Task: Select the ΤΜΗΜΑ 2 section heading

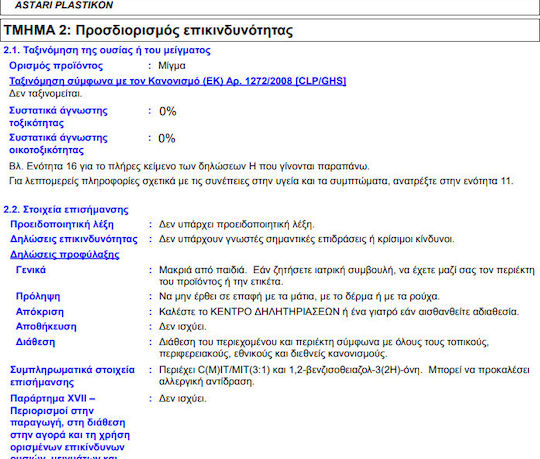Action: (148, 30)
